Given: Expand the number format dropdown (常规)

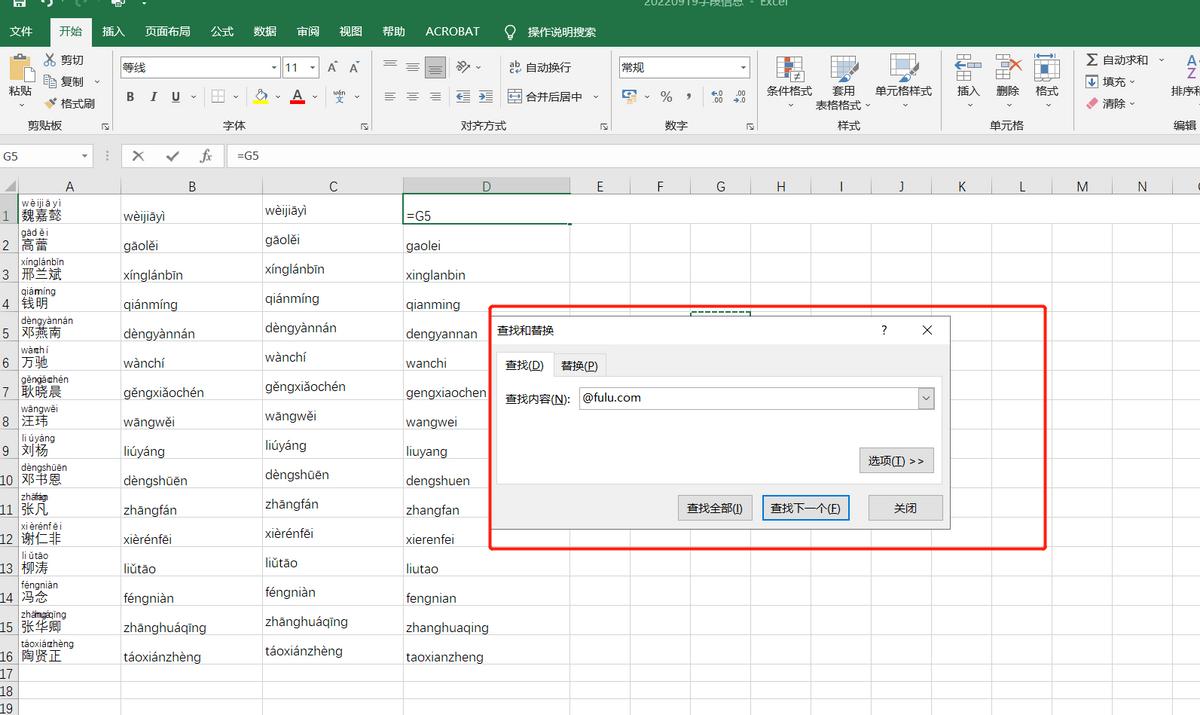Looking at the screenshot, I should [x=743, y=68].
